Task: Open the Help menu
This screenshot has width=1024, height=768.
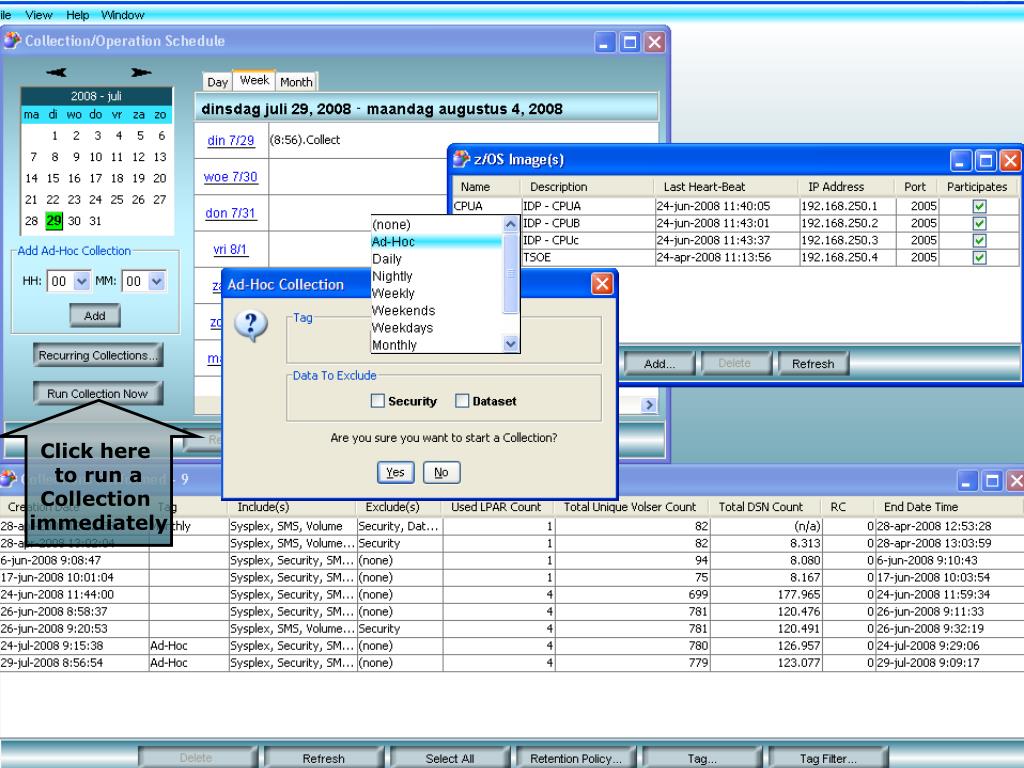Action: tap(77, 14)
